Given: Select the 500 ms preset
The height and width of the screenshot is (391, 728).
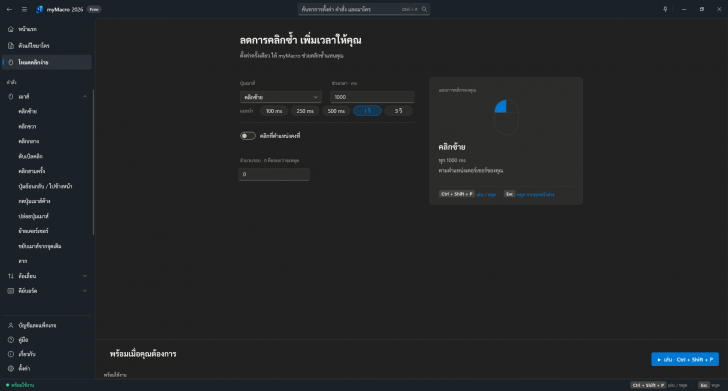Looking at the screenshot, I should [x=336, y=111].
